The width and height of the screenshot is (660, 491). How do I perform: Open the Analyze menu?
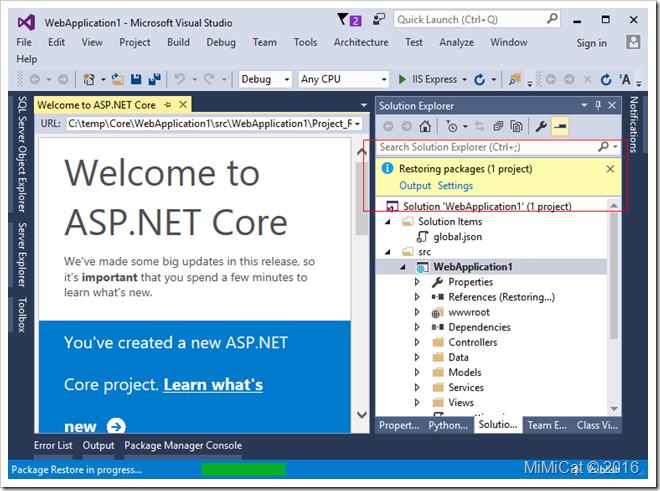click(457, 42)
